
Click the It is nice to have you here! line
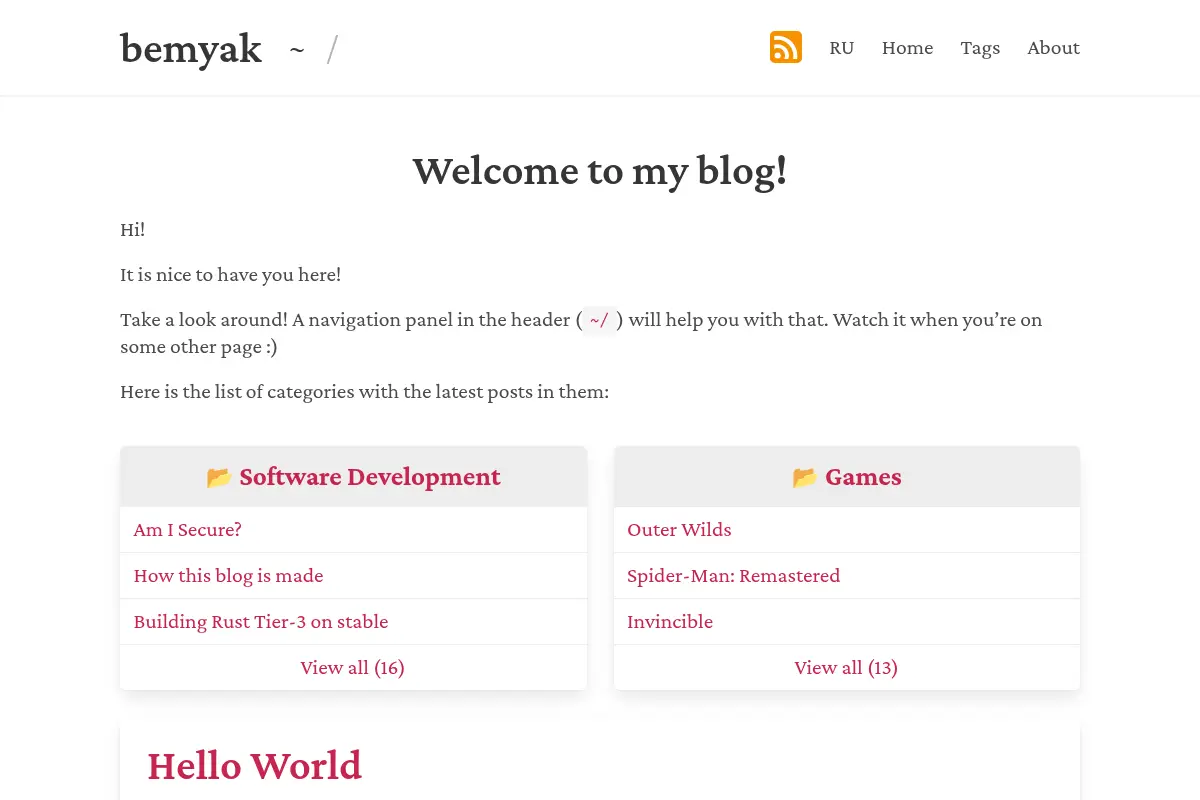pyautogui.click(x=230, y=275)
